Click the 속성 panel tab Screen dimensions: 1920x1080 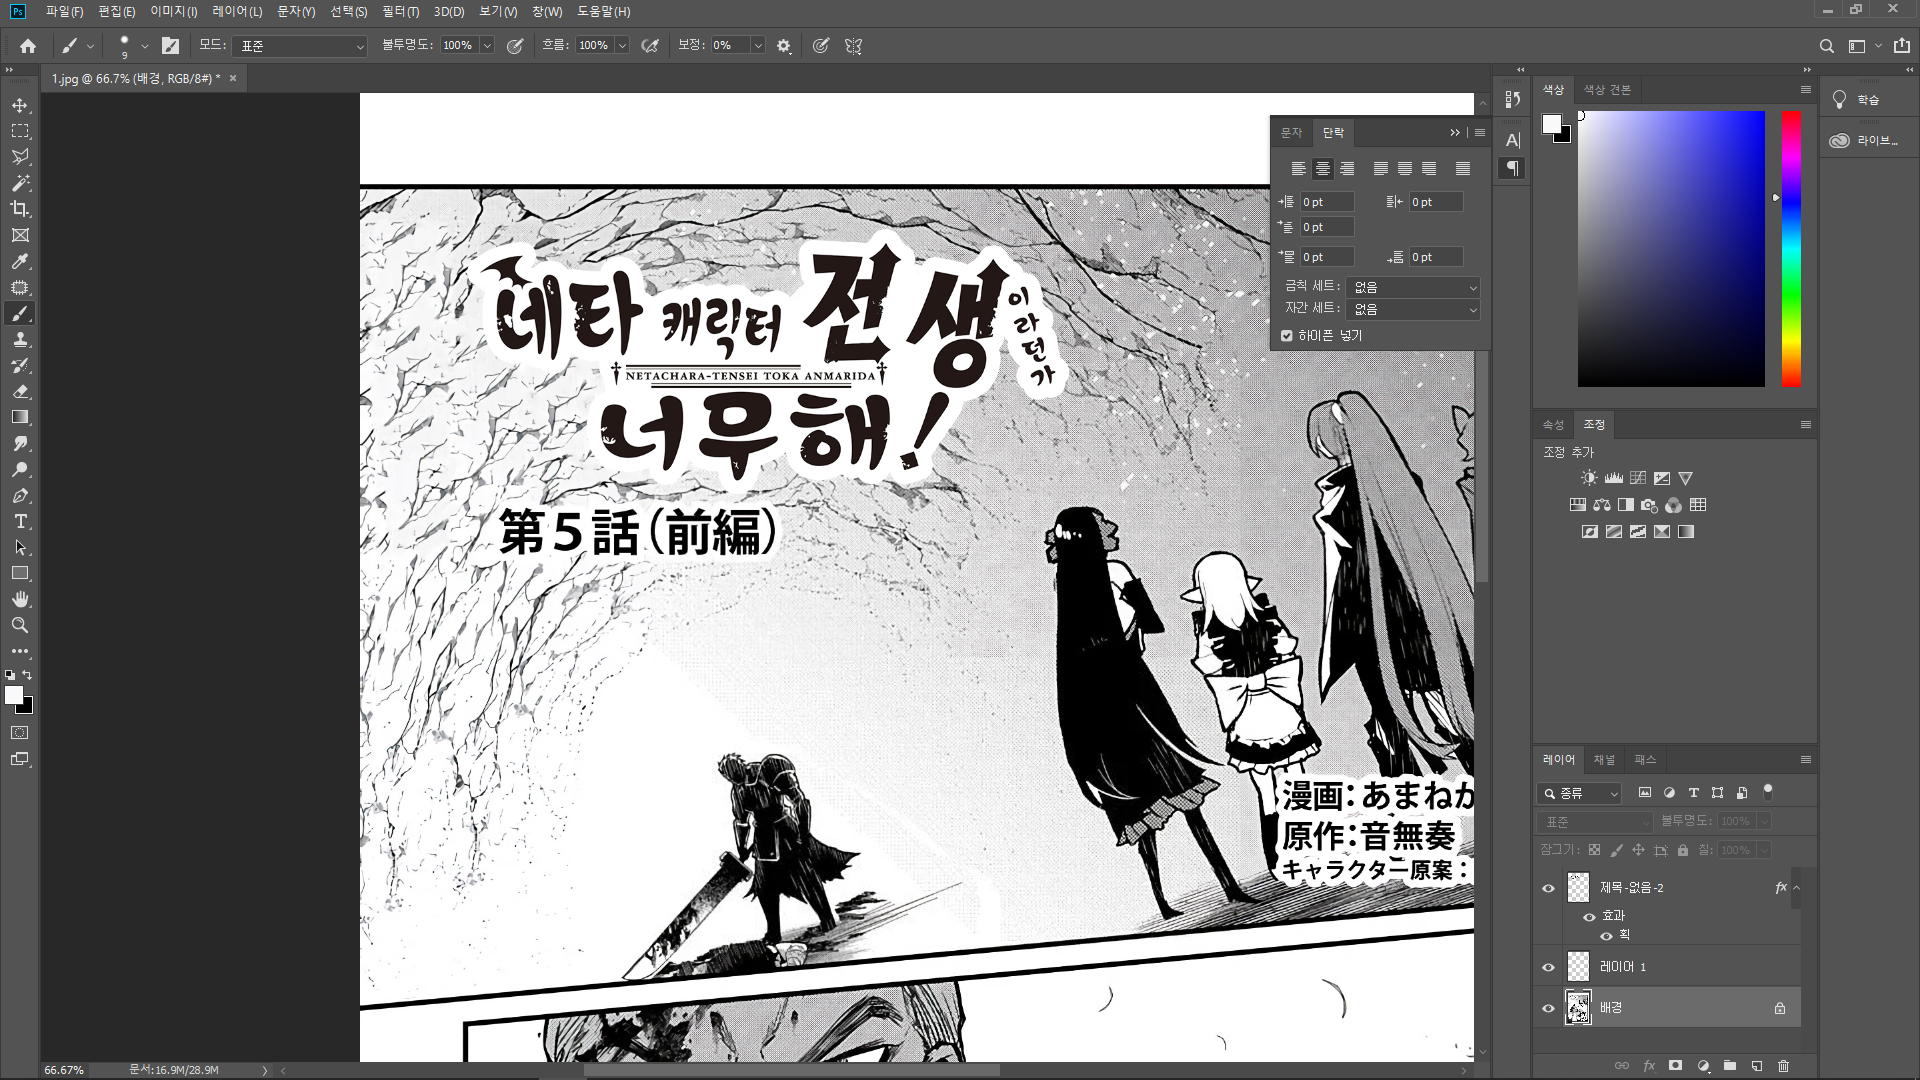pyautogui.click(x=1553, y=425)
